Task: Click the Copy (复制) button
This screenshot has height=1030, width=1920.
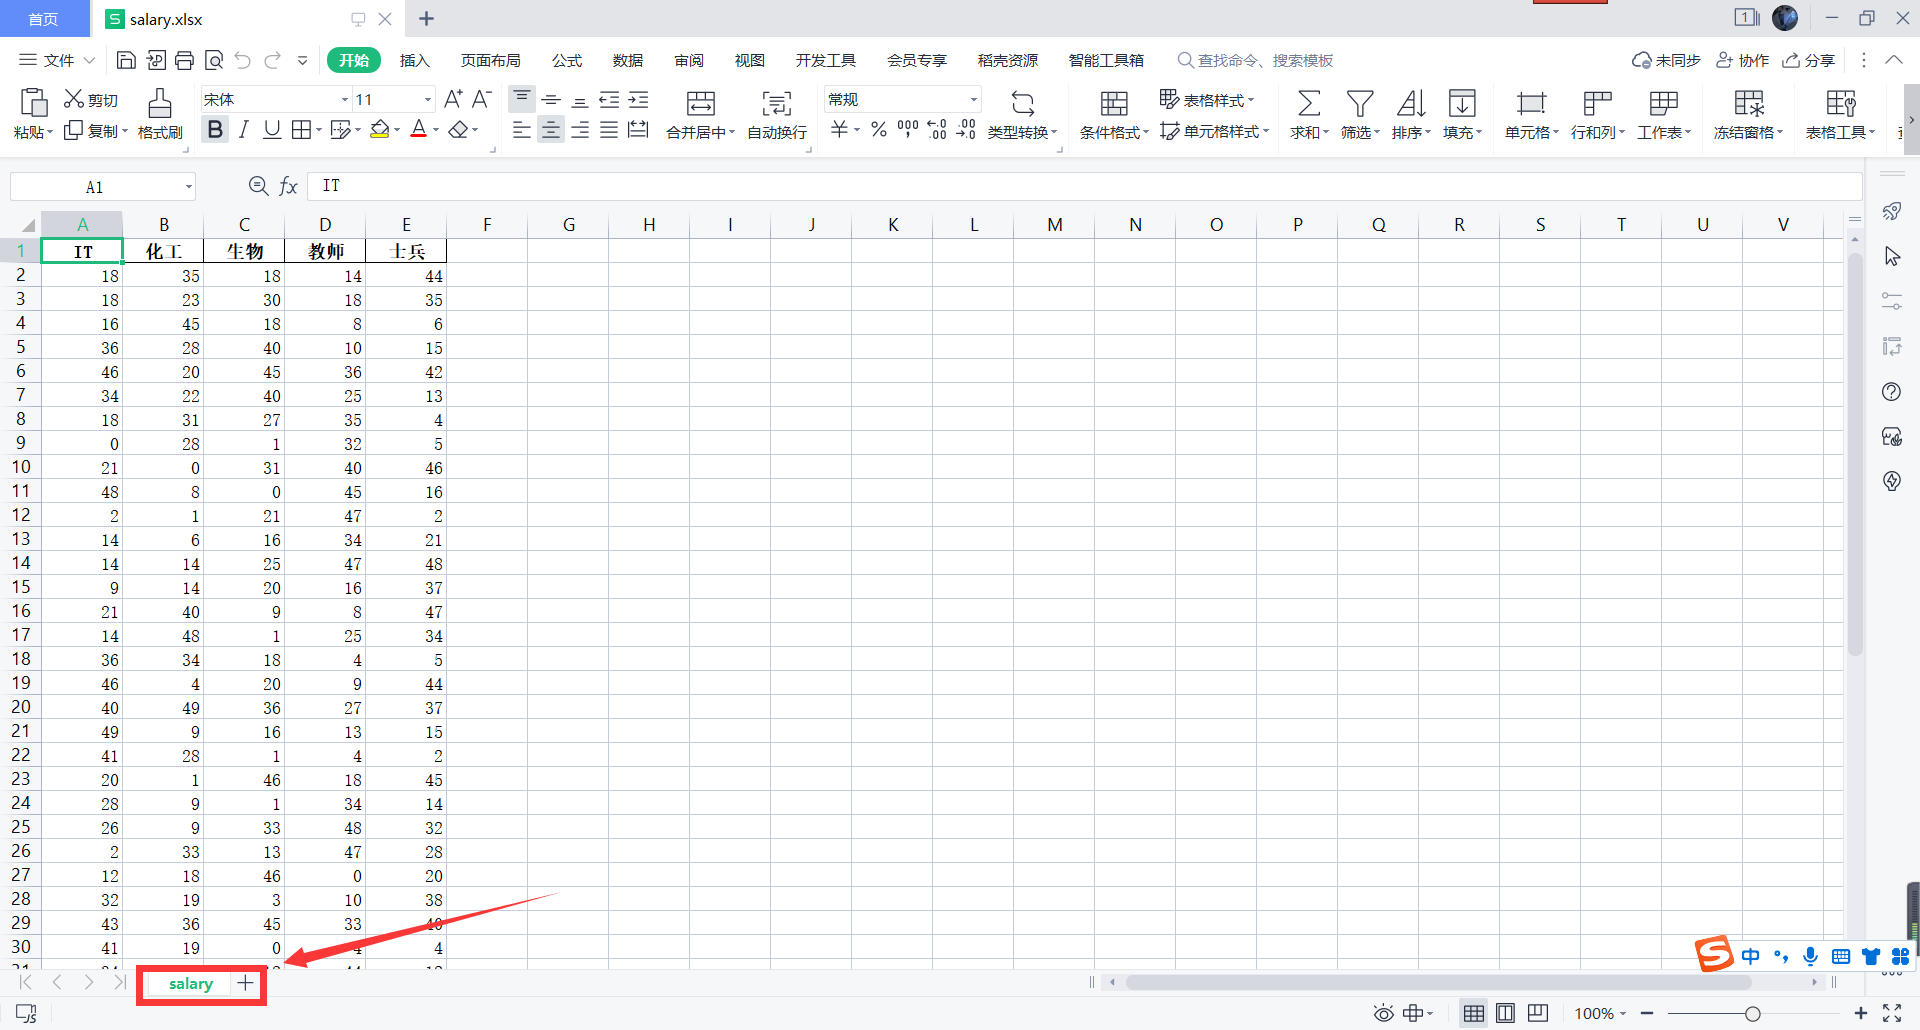Action: click(95, 131)
